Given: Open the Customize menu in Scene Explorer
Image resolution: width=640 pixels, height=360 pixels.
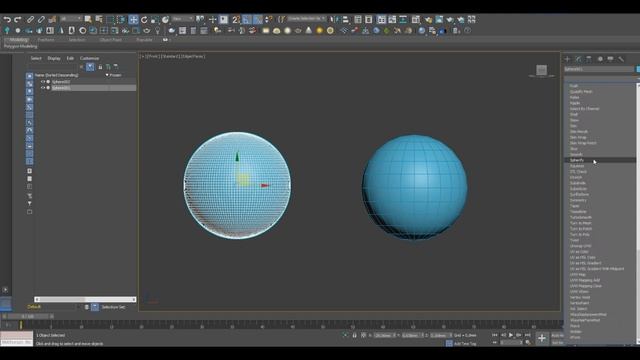Looking at the screenshot, I should (89, 58).
